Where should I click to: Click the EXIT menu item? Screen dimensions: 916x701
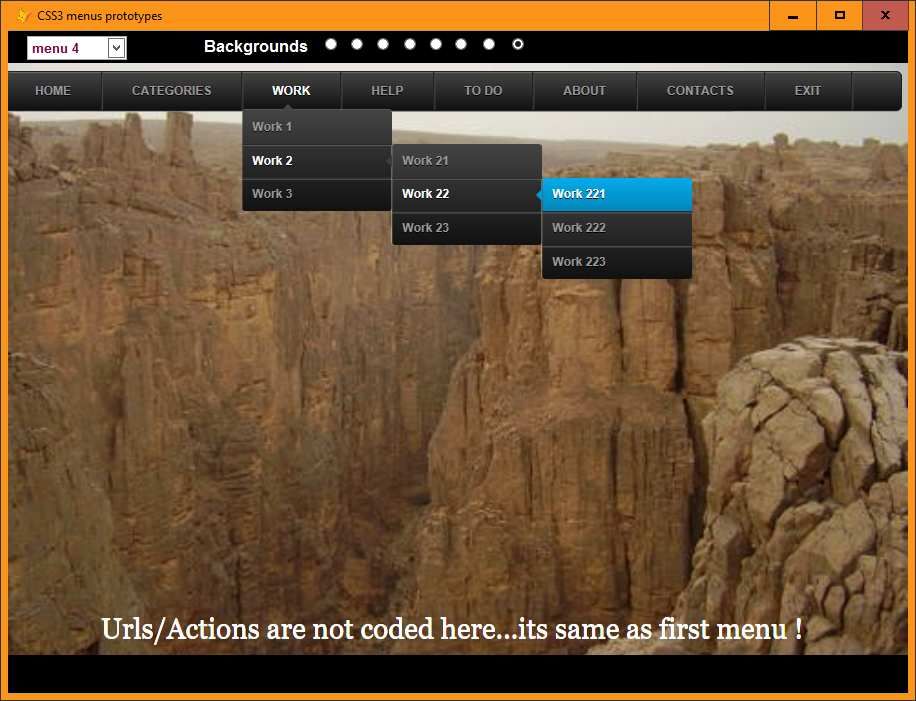(x=808, y=90)
